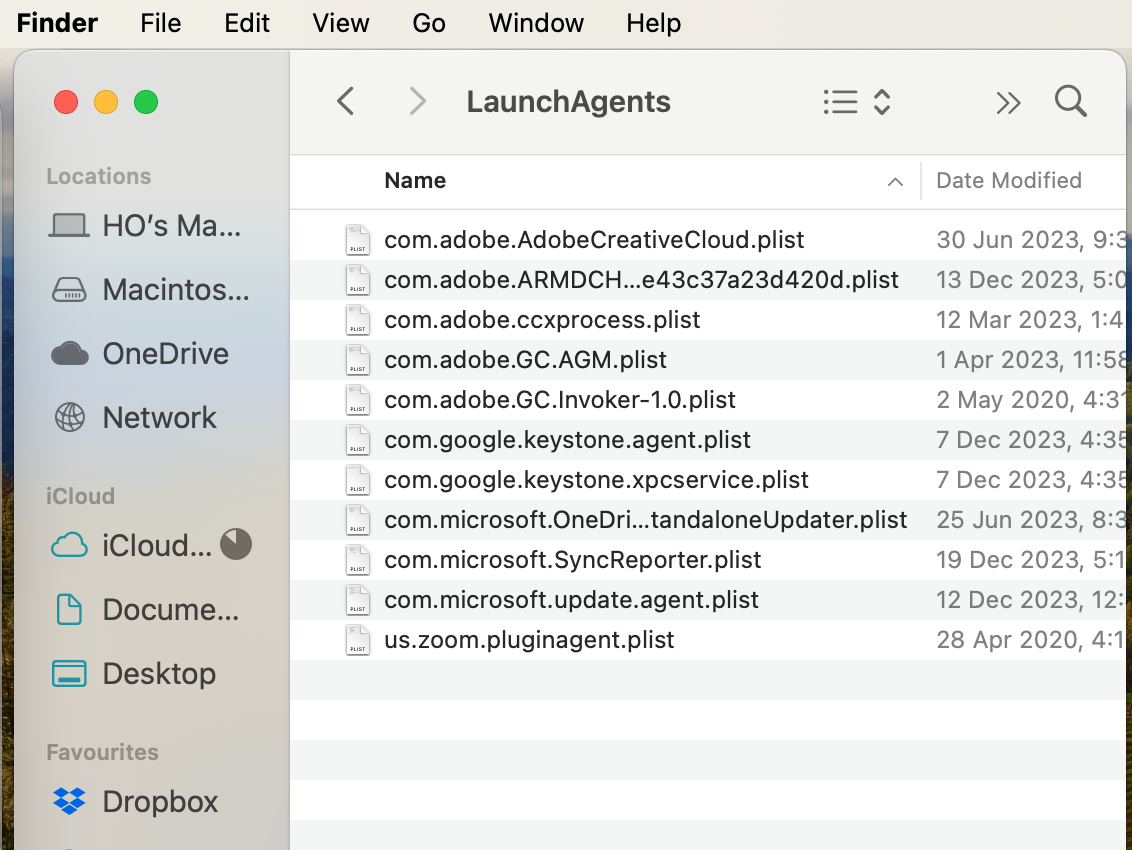The image size is (1132, 850).
Task: Show more toolbar items with double chevron
Action: pyautogui.click(x=1008, y=102)
